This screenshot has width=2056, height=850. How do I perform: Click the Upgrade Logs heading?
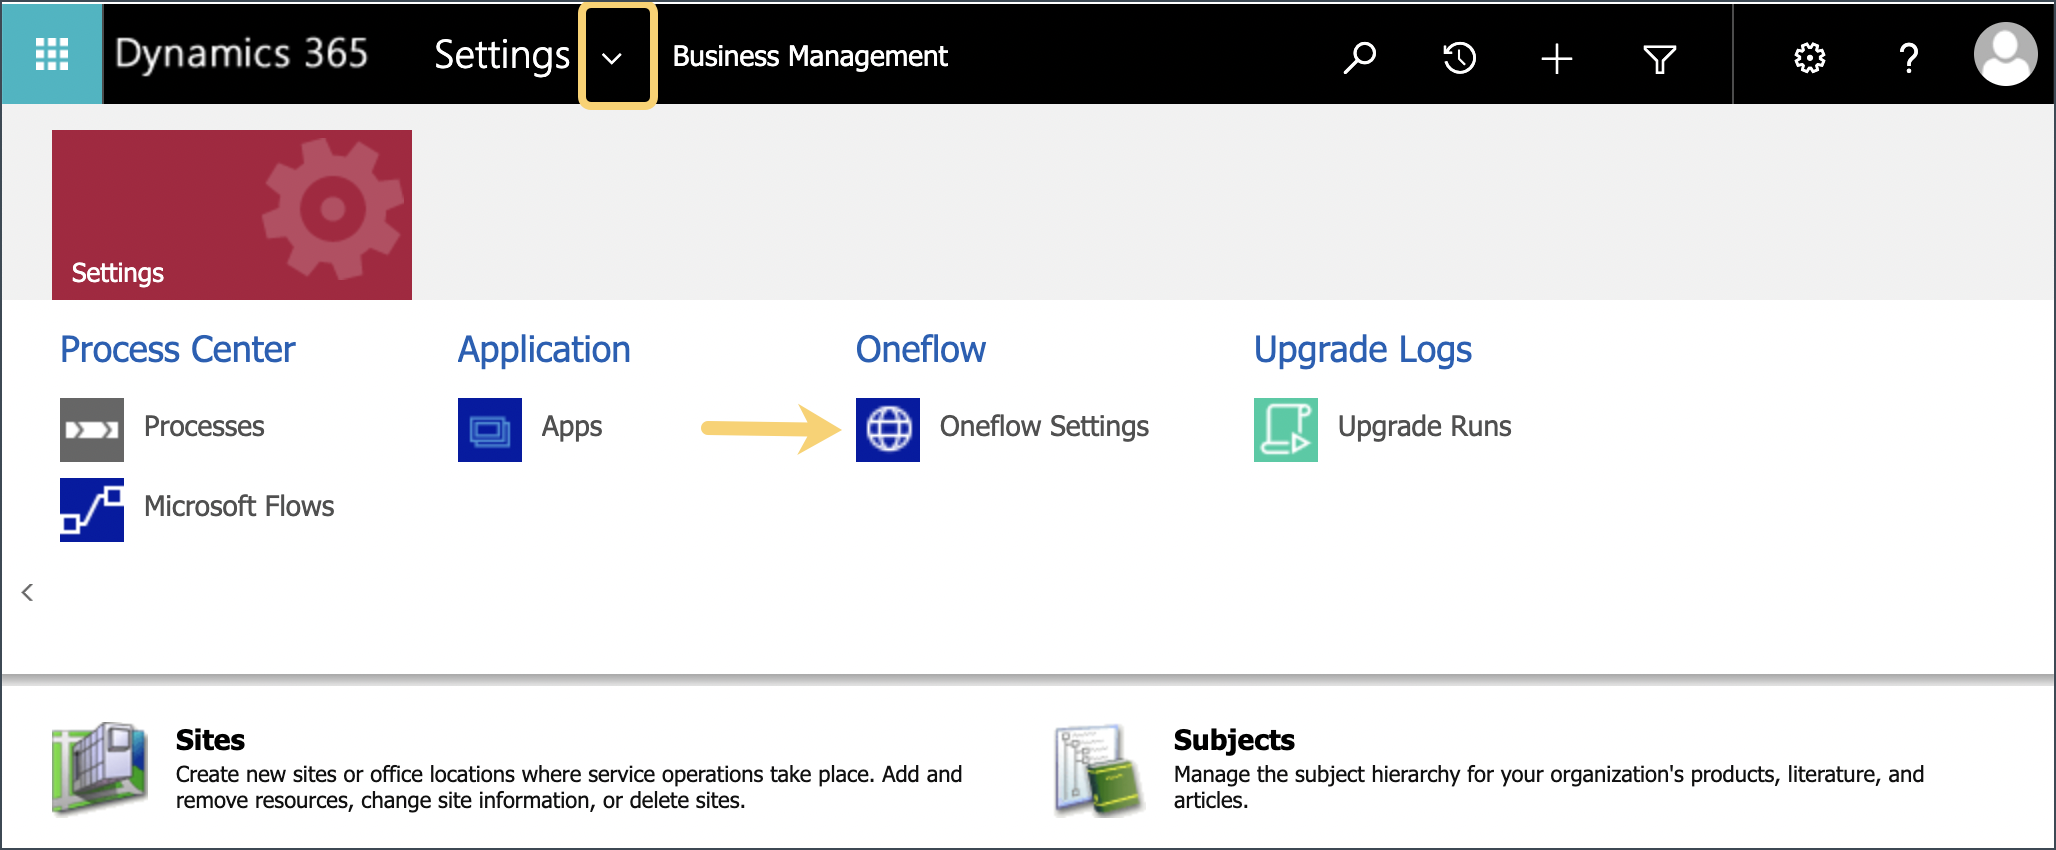coord(1363,350)
